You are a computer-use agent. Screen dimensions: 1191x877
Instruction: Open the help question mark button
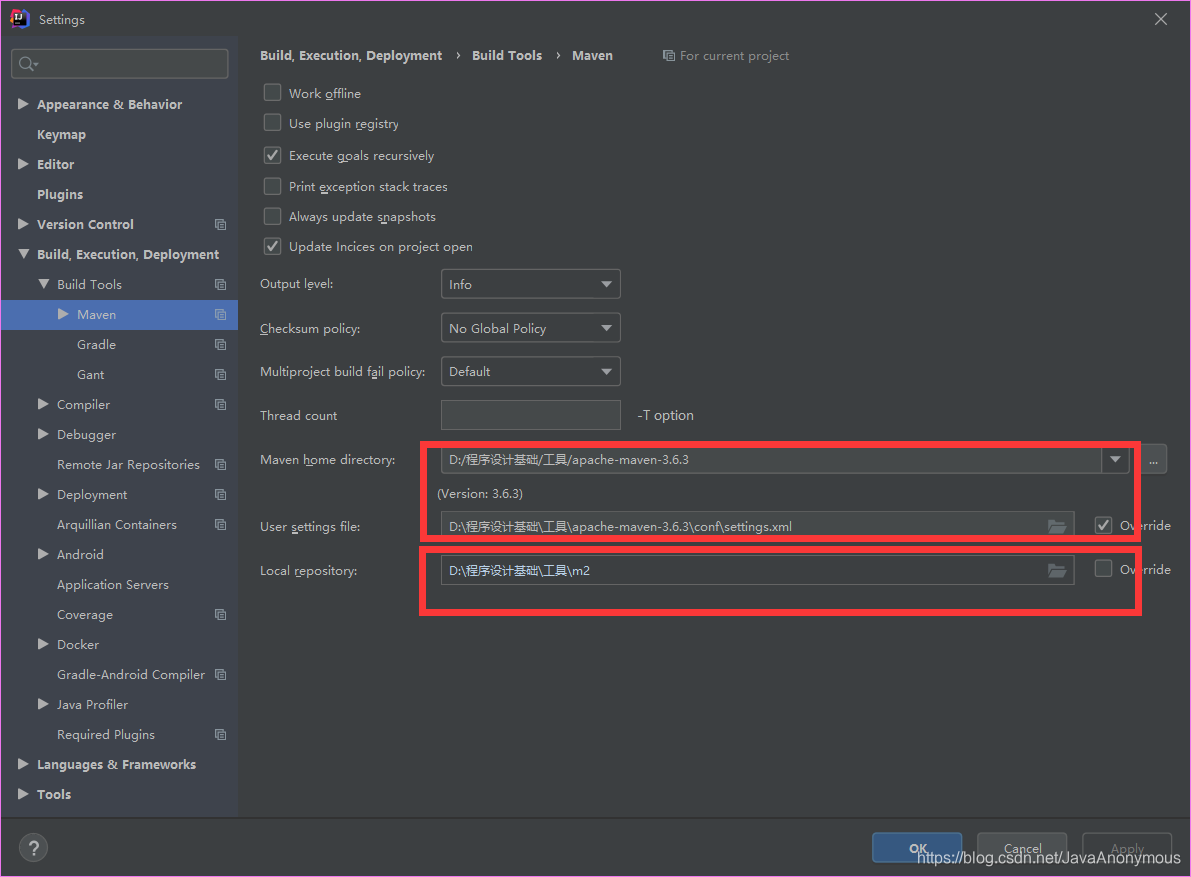click(x=33, y=848)
